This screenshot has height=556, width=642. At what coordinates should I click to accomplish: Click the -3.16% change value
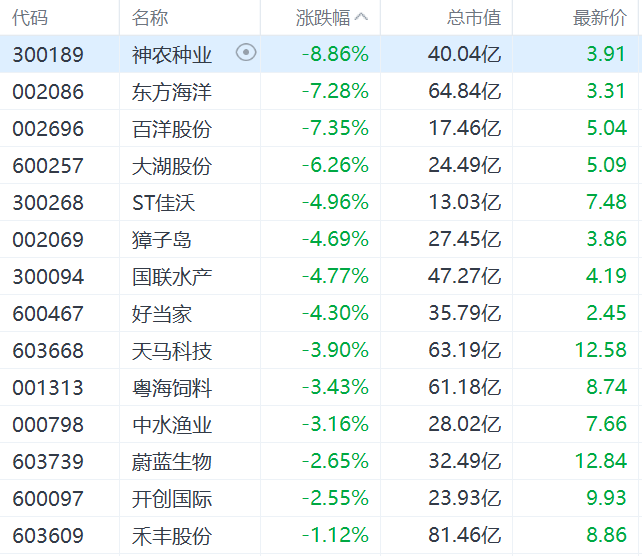pyautogui.click(x=335, y=424)
